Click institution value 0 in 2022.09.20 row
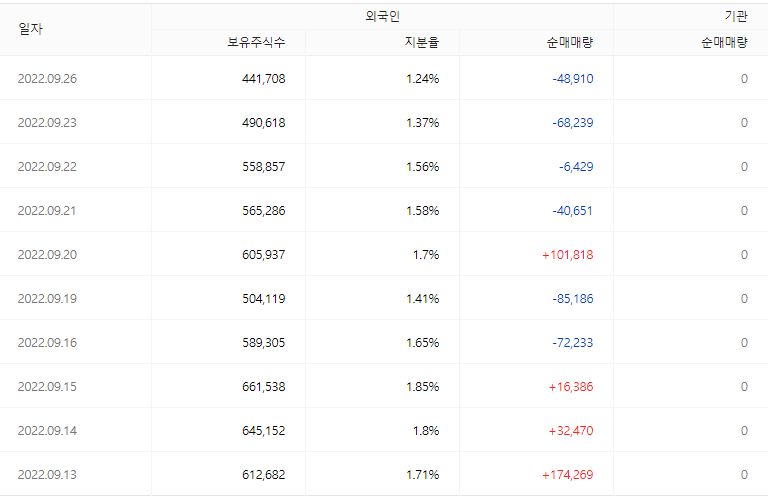The height and width of the screenshot is (499, 770). (x=744, y=254)
